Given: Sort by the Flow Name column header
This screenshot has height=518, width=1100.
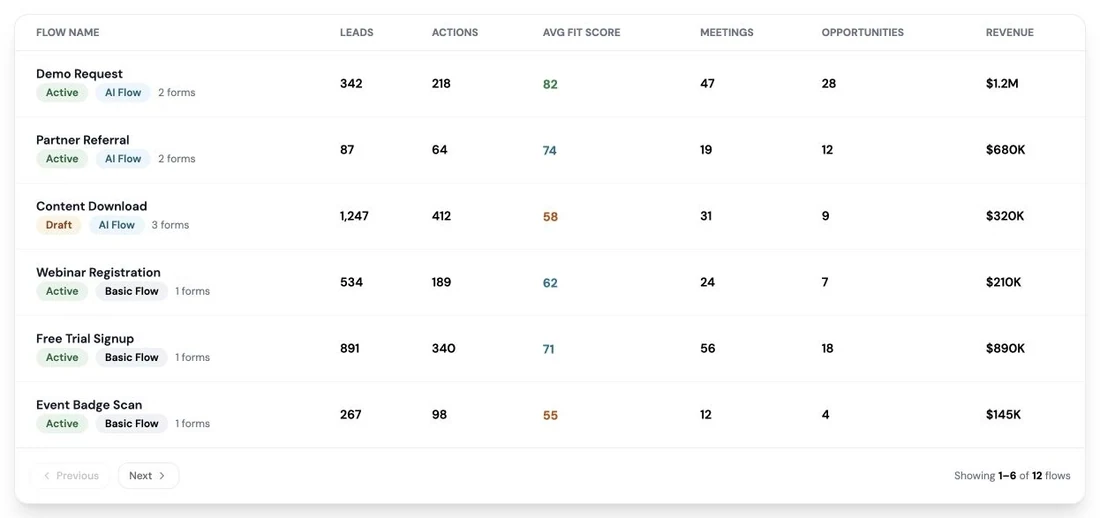Looking at the screenshot, I should click(x=67, y=32).
